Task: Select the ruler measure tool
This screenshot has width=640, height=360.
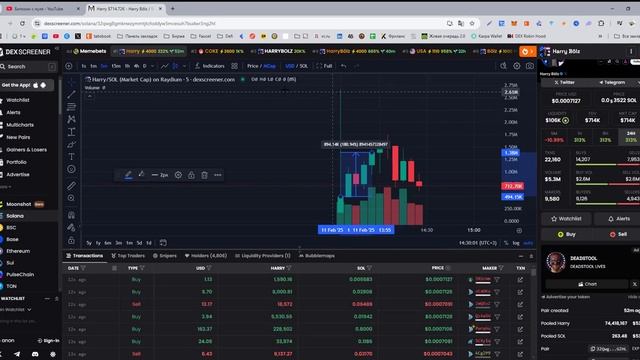Action: pyautogui.click(x=71, y=186)
